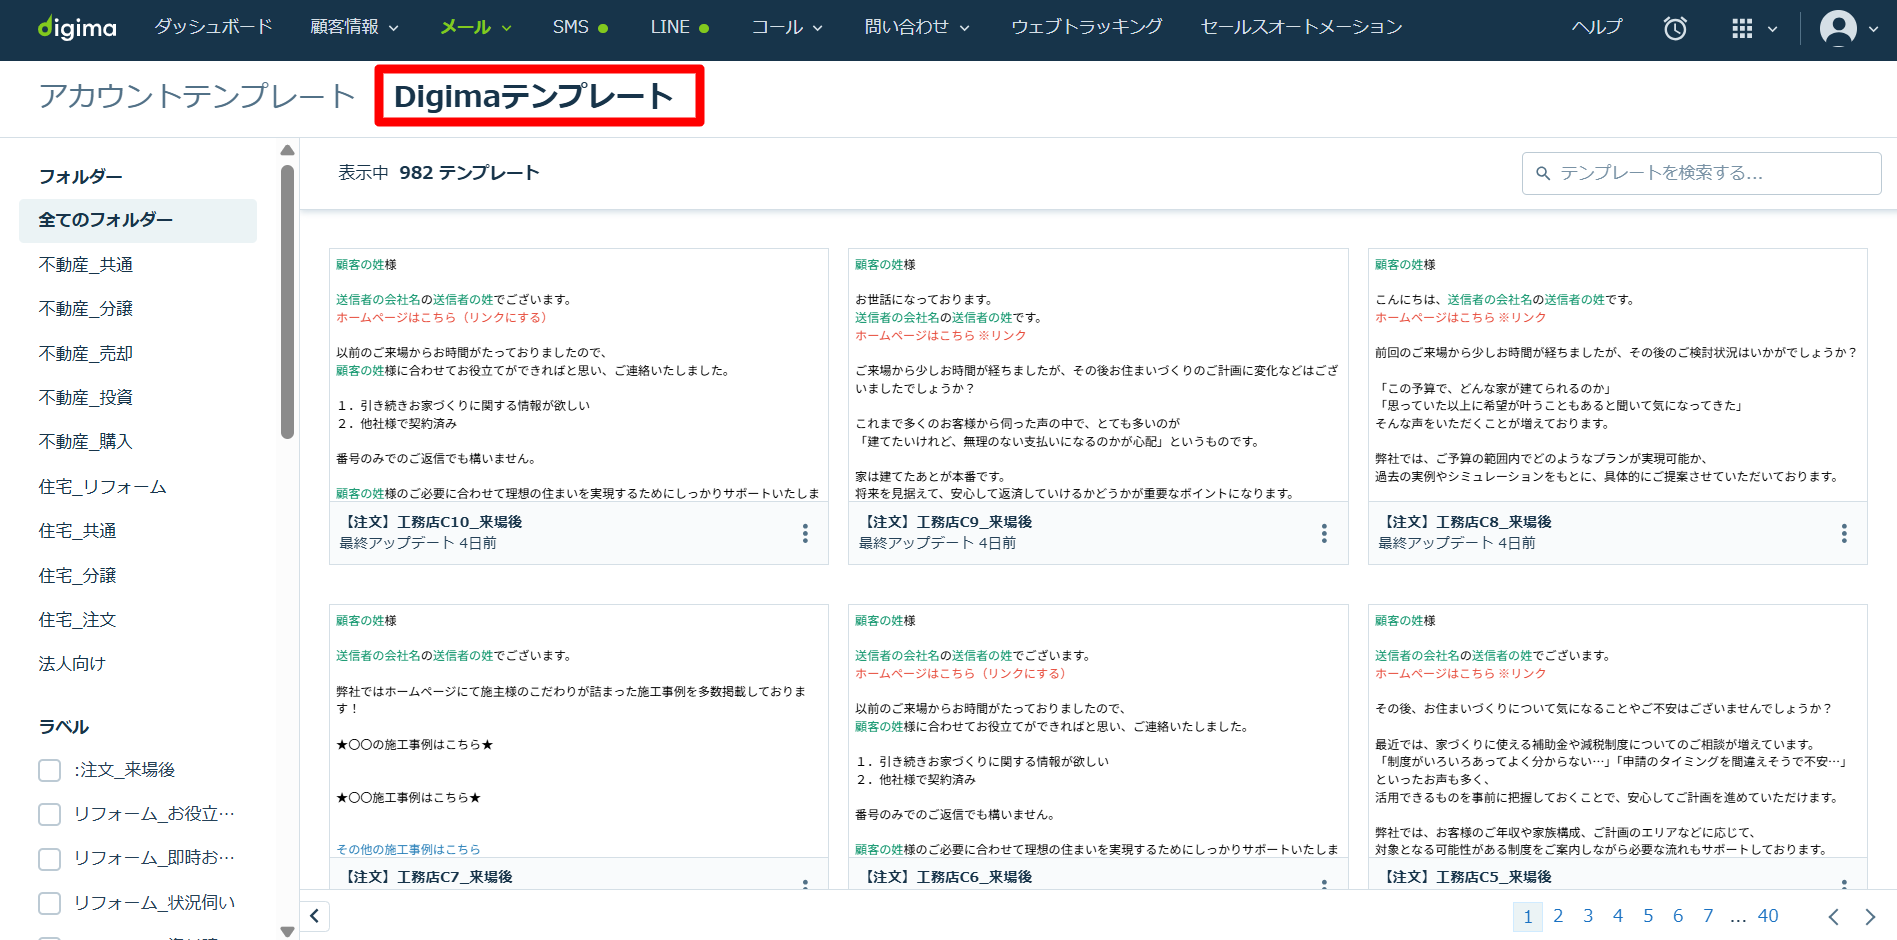Select the 不動産_売却 folder
Image resolution: width=1897 pixels, height=940 pixels.
pos(86,353)
